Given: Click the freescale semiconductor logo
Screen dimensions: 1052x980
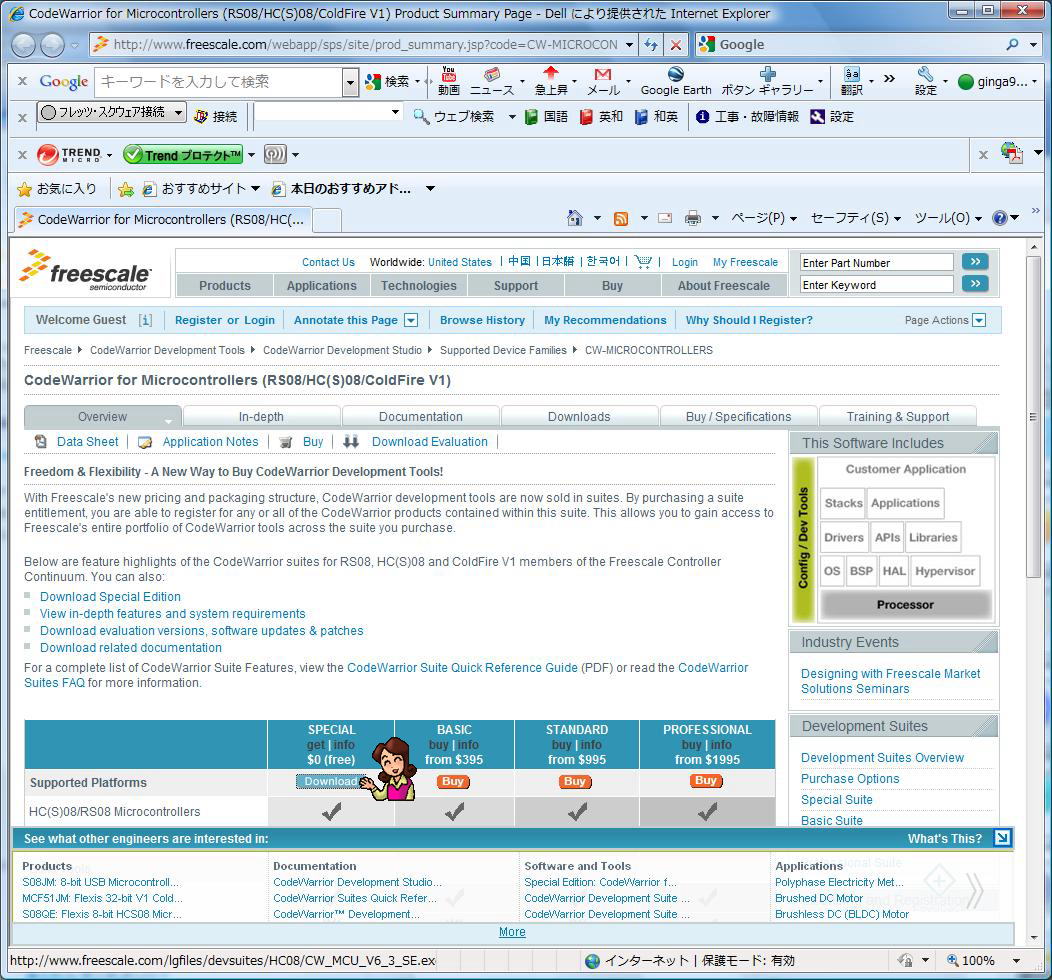Looking at the screenshot, I should 85,271.
